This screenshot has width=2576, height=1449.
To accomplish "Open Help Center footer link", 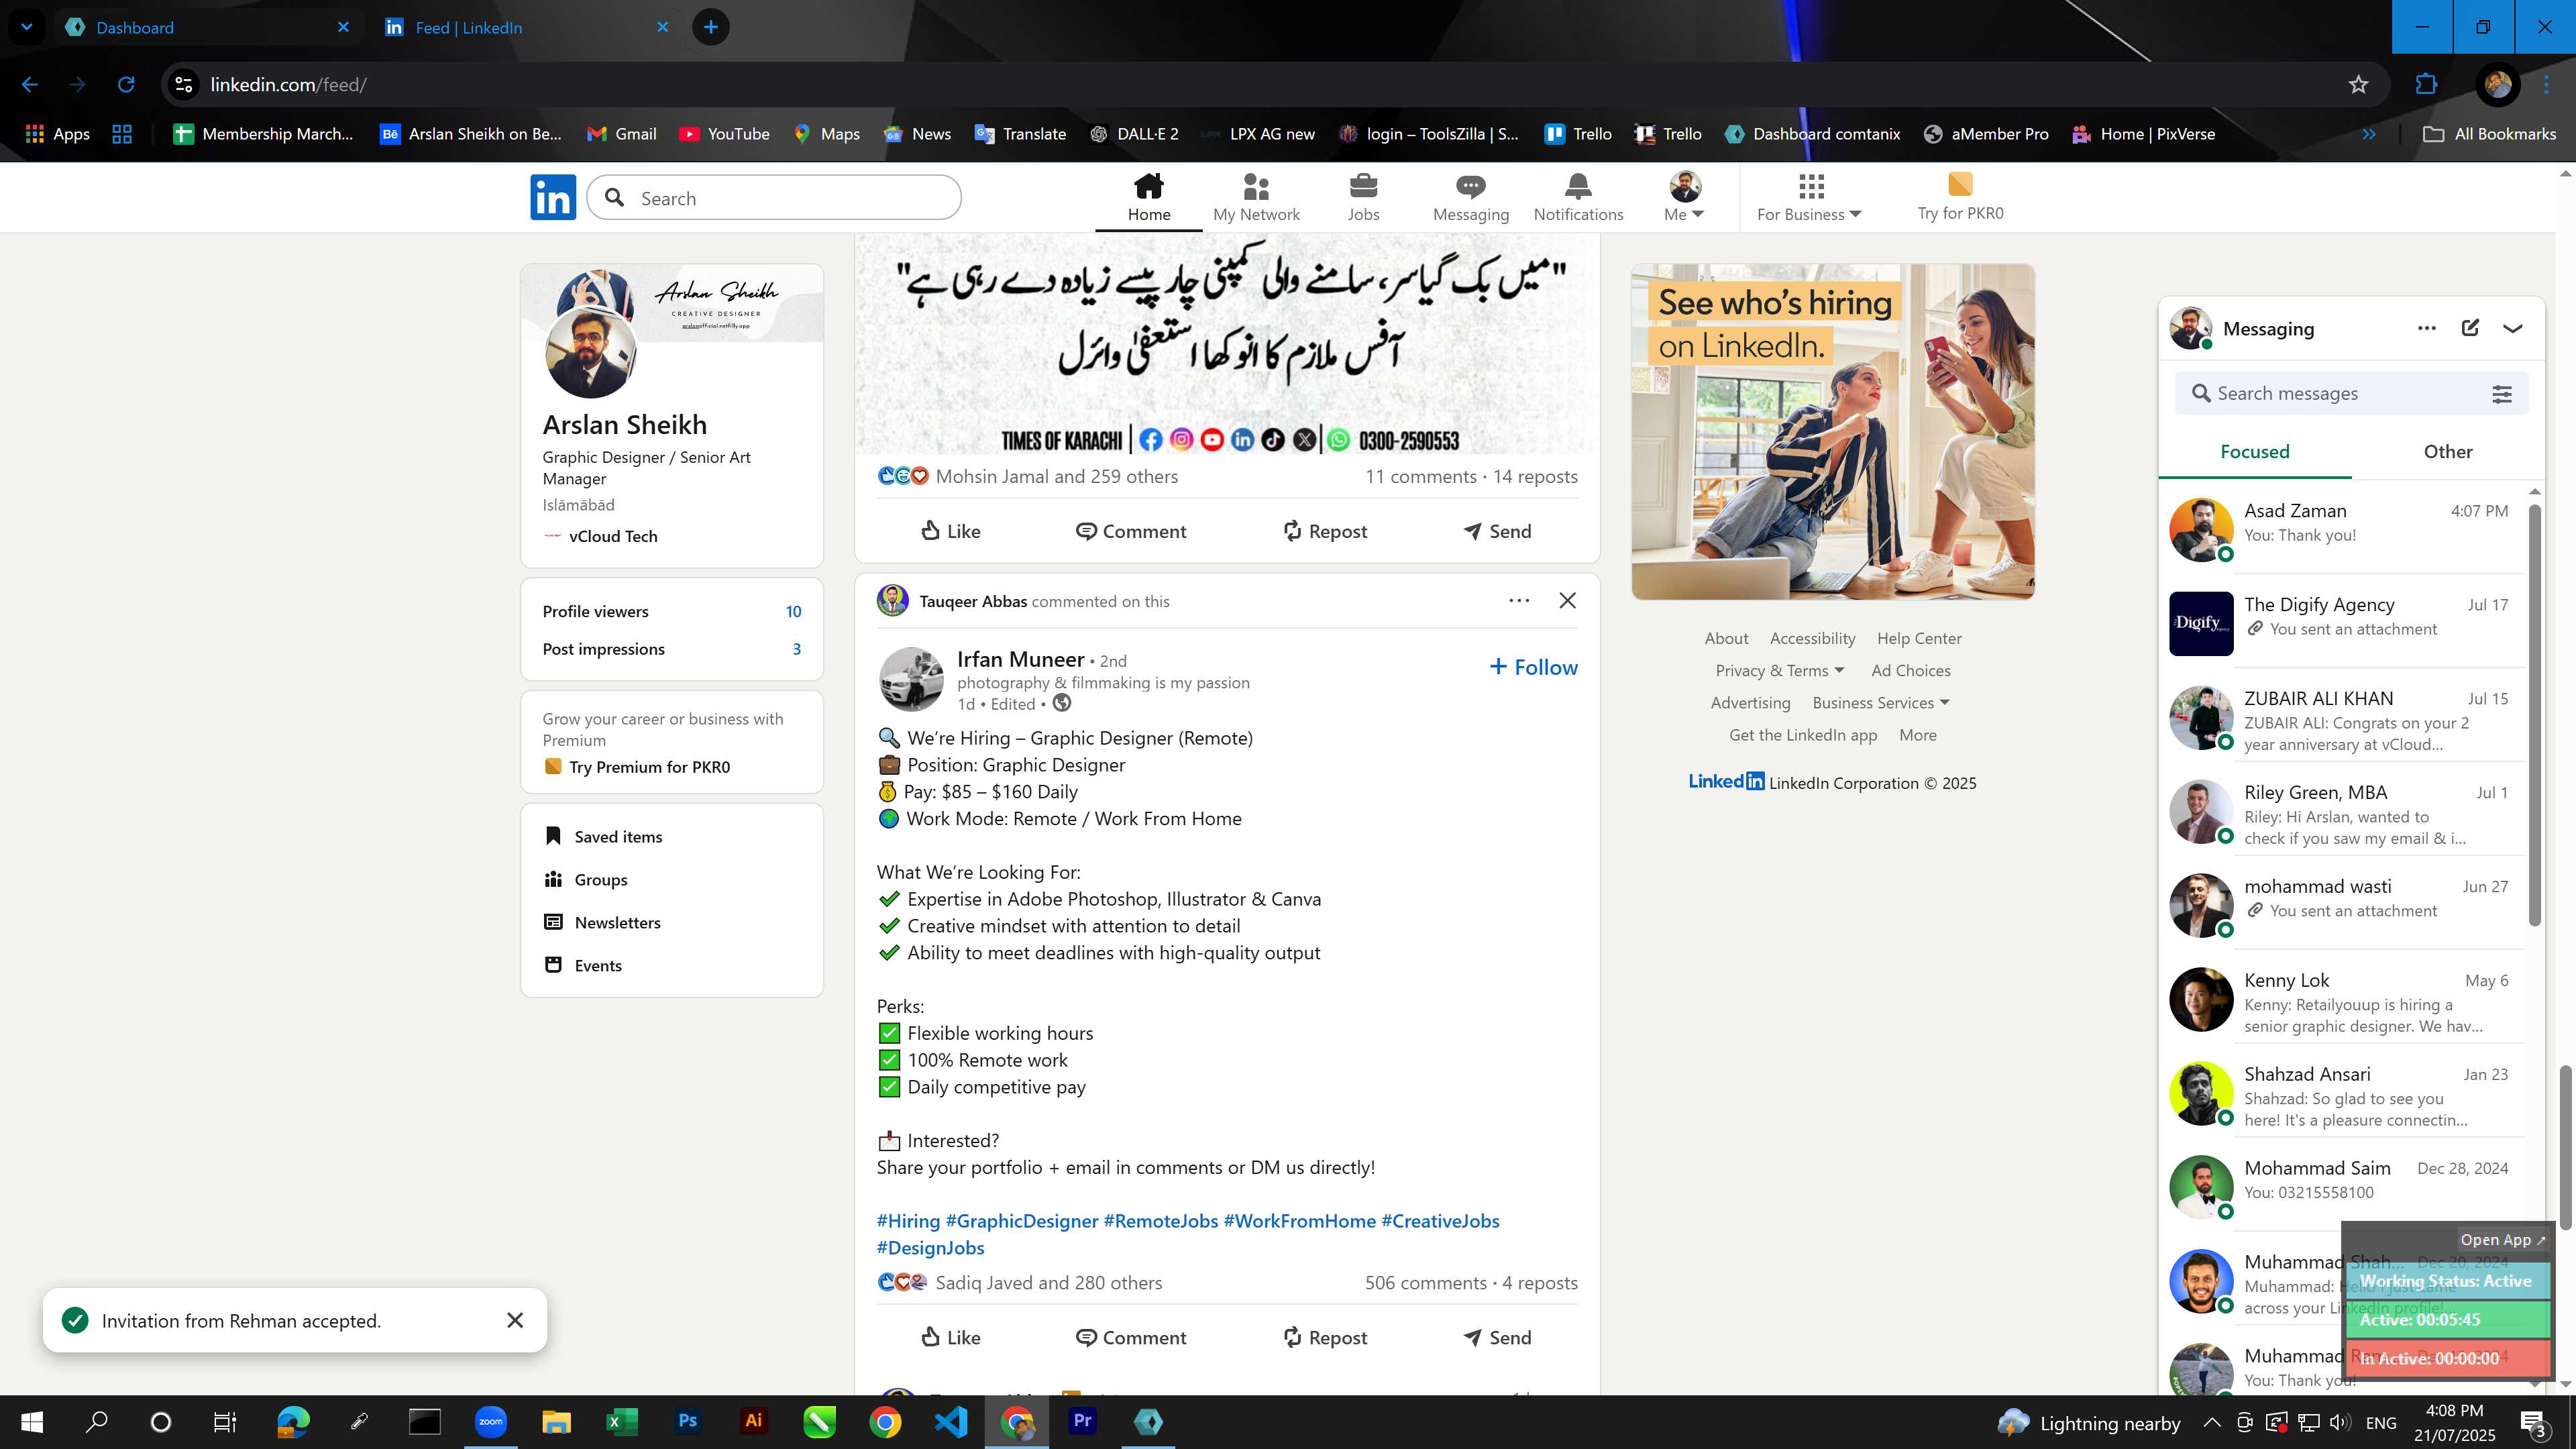I will click(x=1918, y=639).
